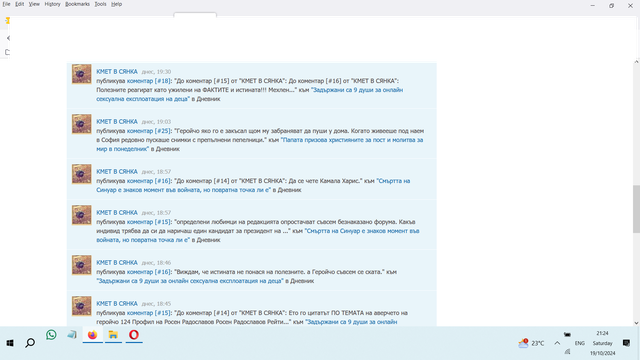Open КМЕТ В СЯНКА profile from 19:30 post
The width and height of the screenshot is (640, 360).
click(x=117, y=71)
